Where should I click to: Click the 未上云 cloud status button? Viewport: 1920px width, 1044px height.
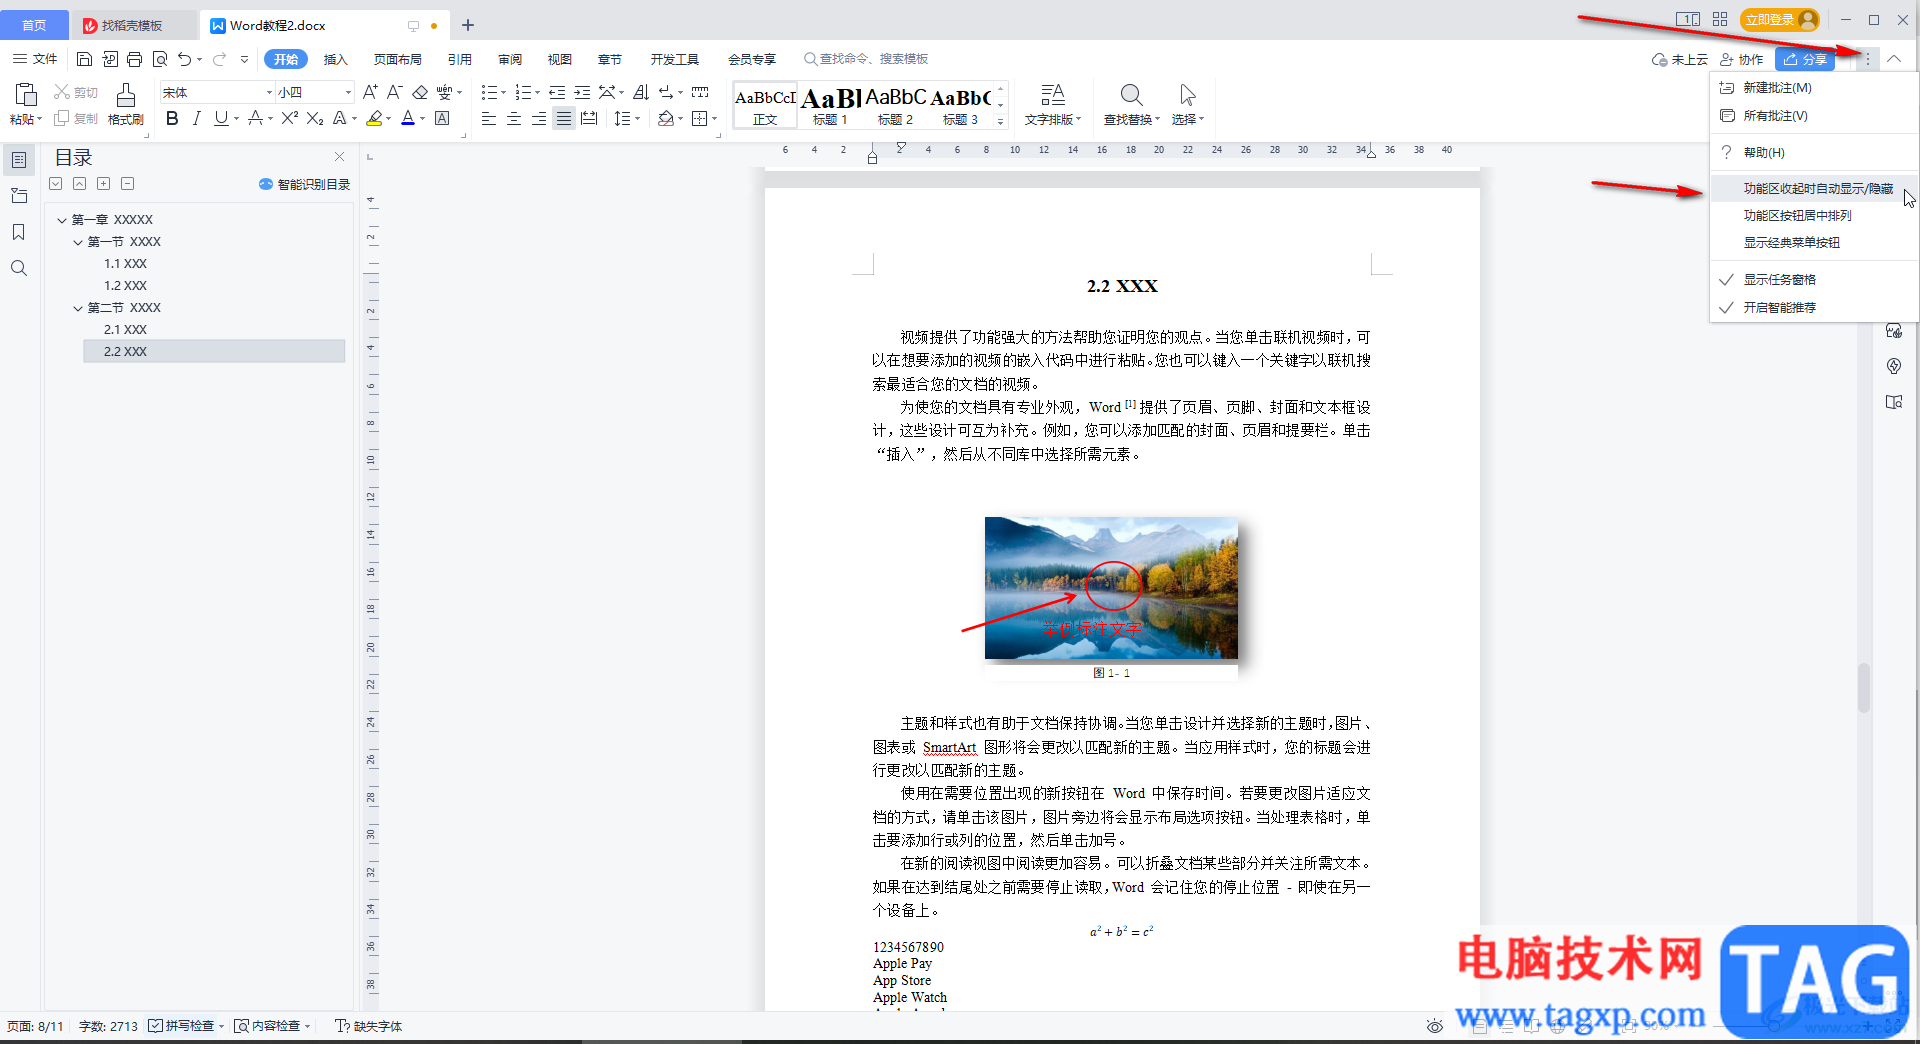(x=1680, y=59)
